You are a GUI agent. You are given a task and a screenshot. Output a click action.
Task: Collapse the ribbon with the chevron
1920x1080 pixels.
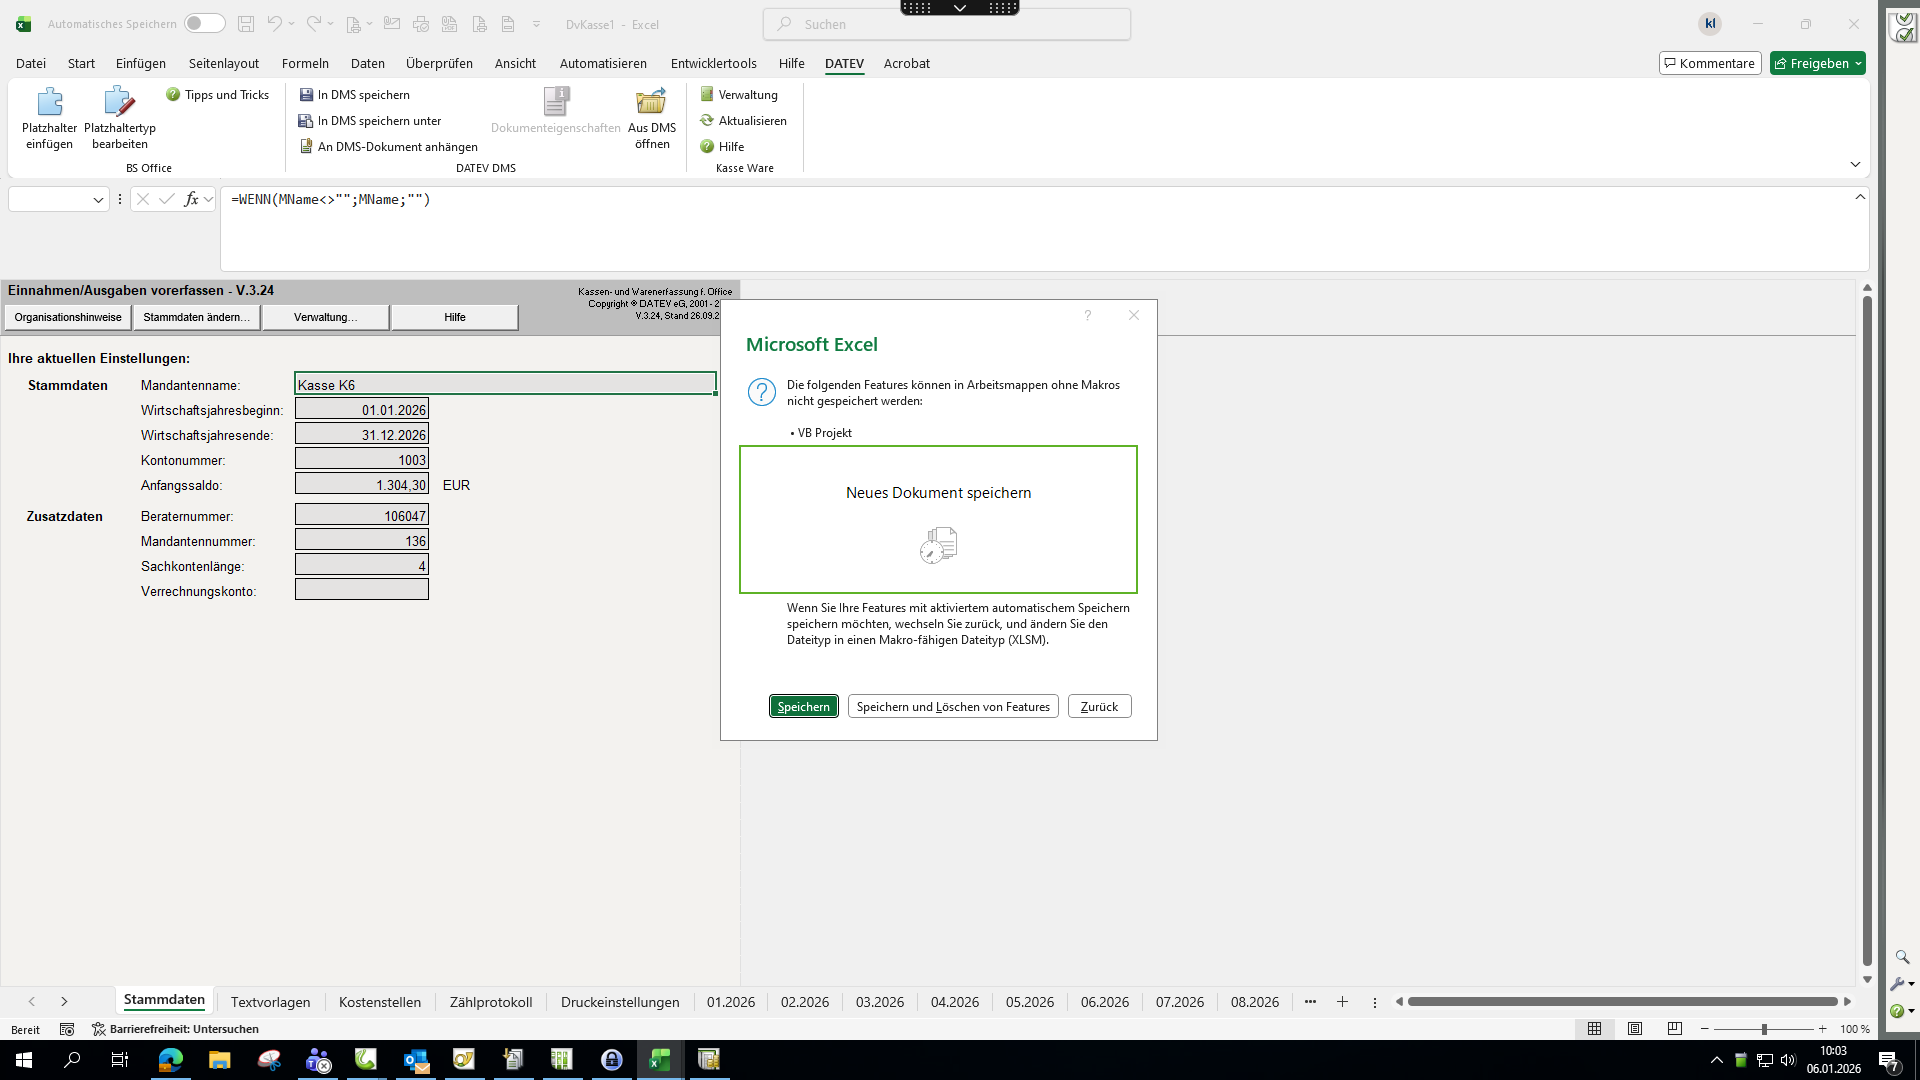[x=1855, y=164]
